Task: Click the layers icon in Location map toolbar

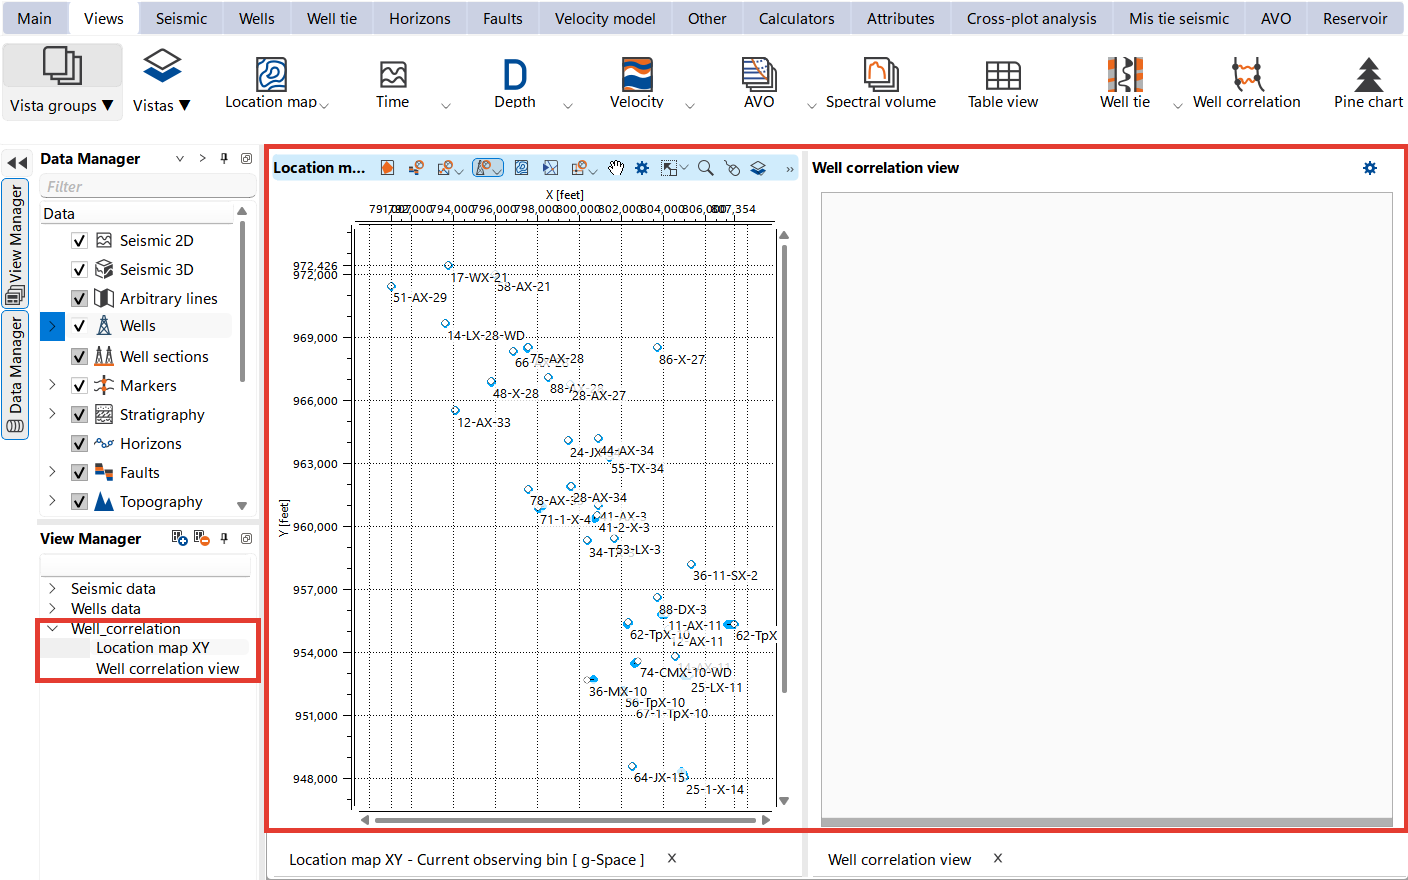Action: pyautogui.click(x=758, y=168)
